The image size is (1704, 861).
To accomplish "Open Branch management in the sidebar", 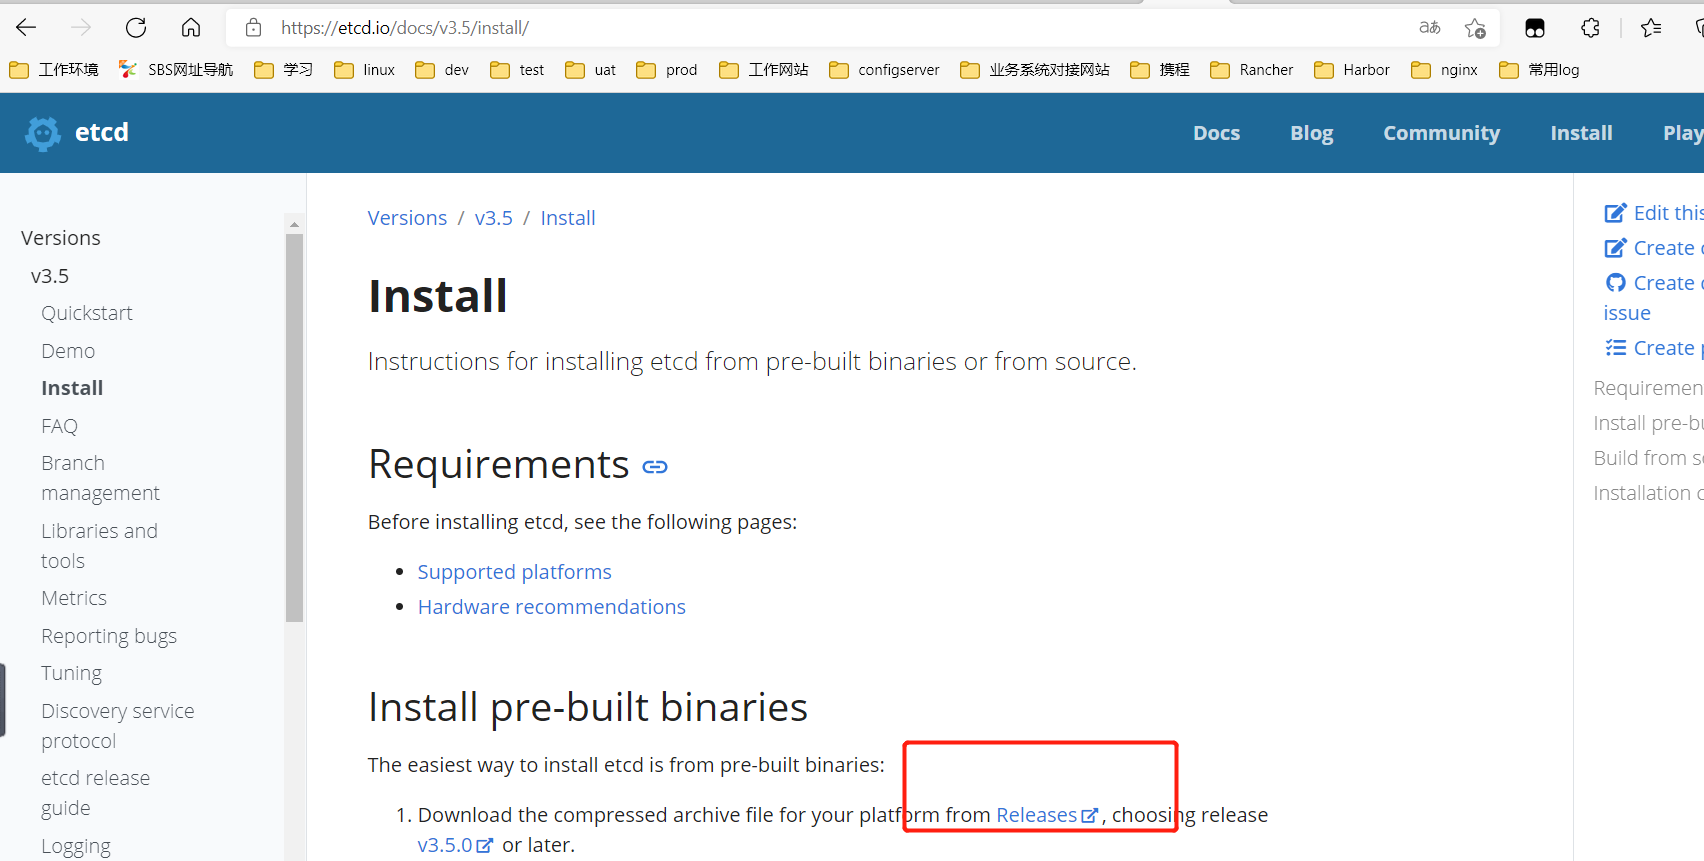I will tap(100, 478).
